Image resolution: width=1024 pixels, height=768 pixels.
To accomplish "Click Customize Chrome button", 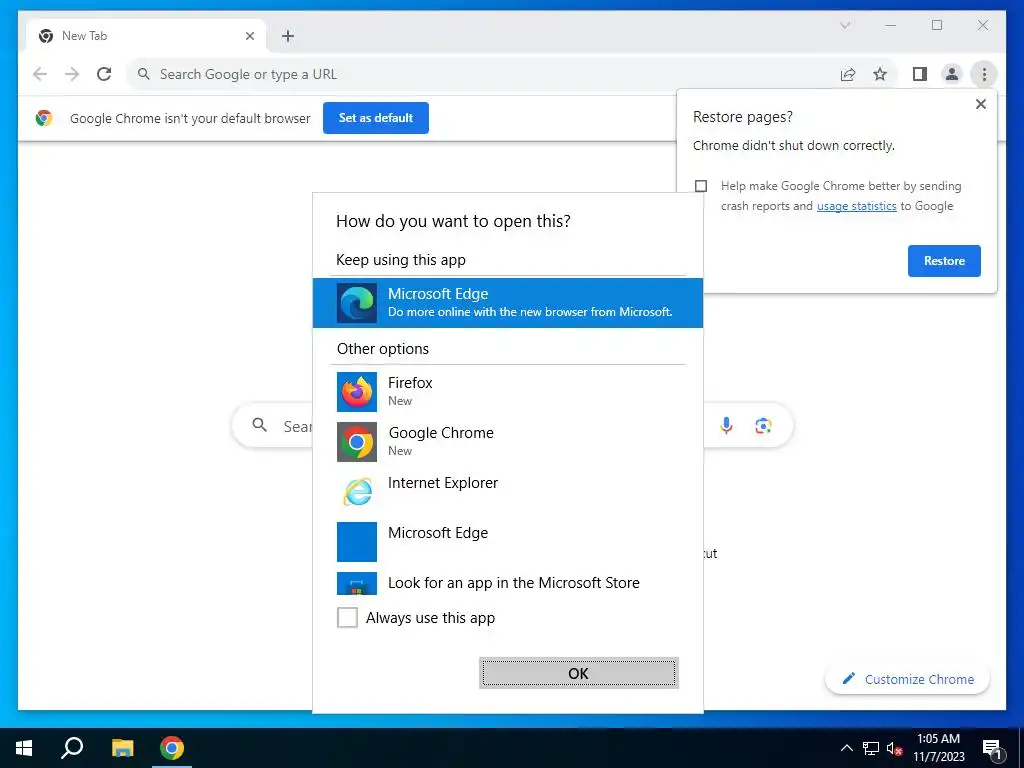I will [x=907, y=679].
